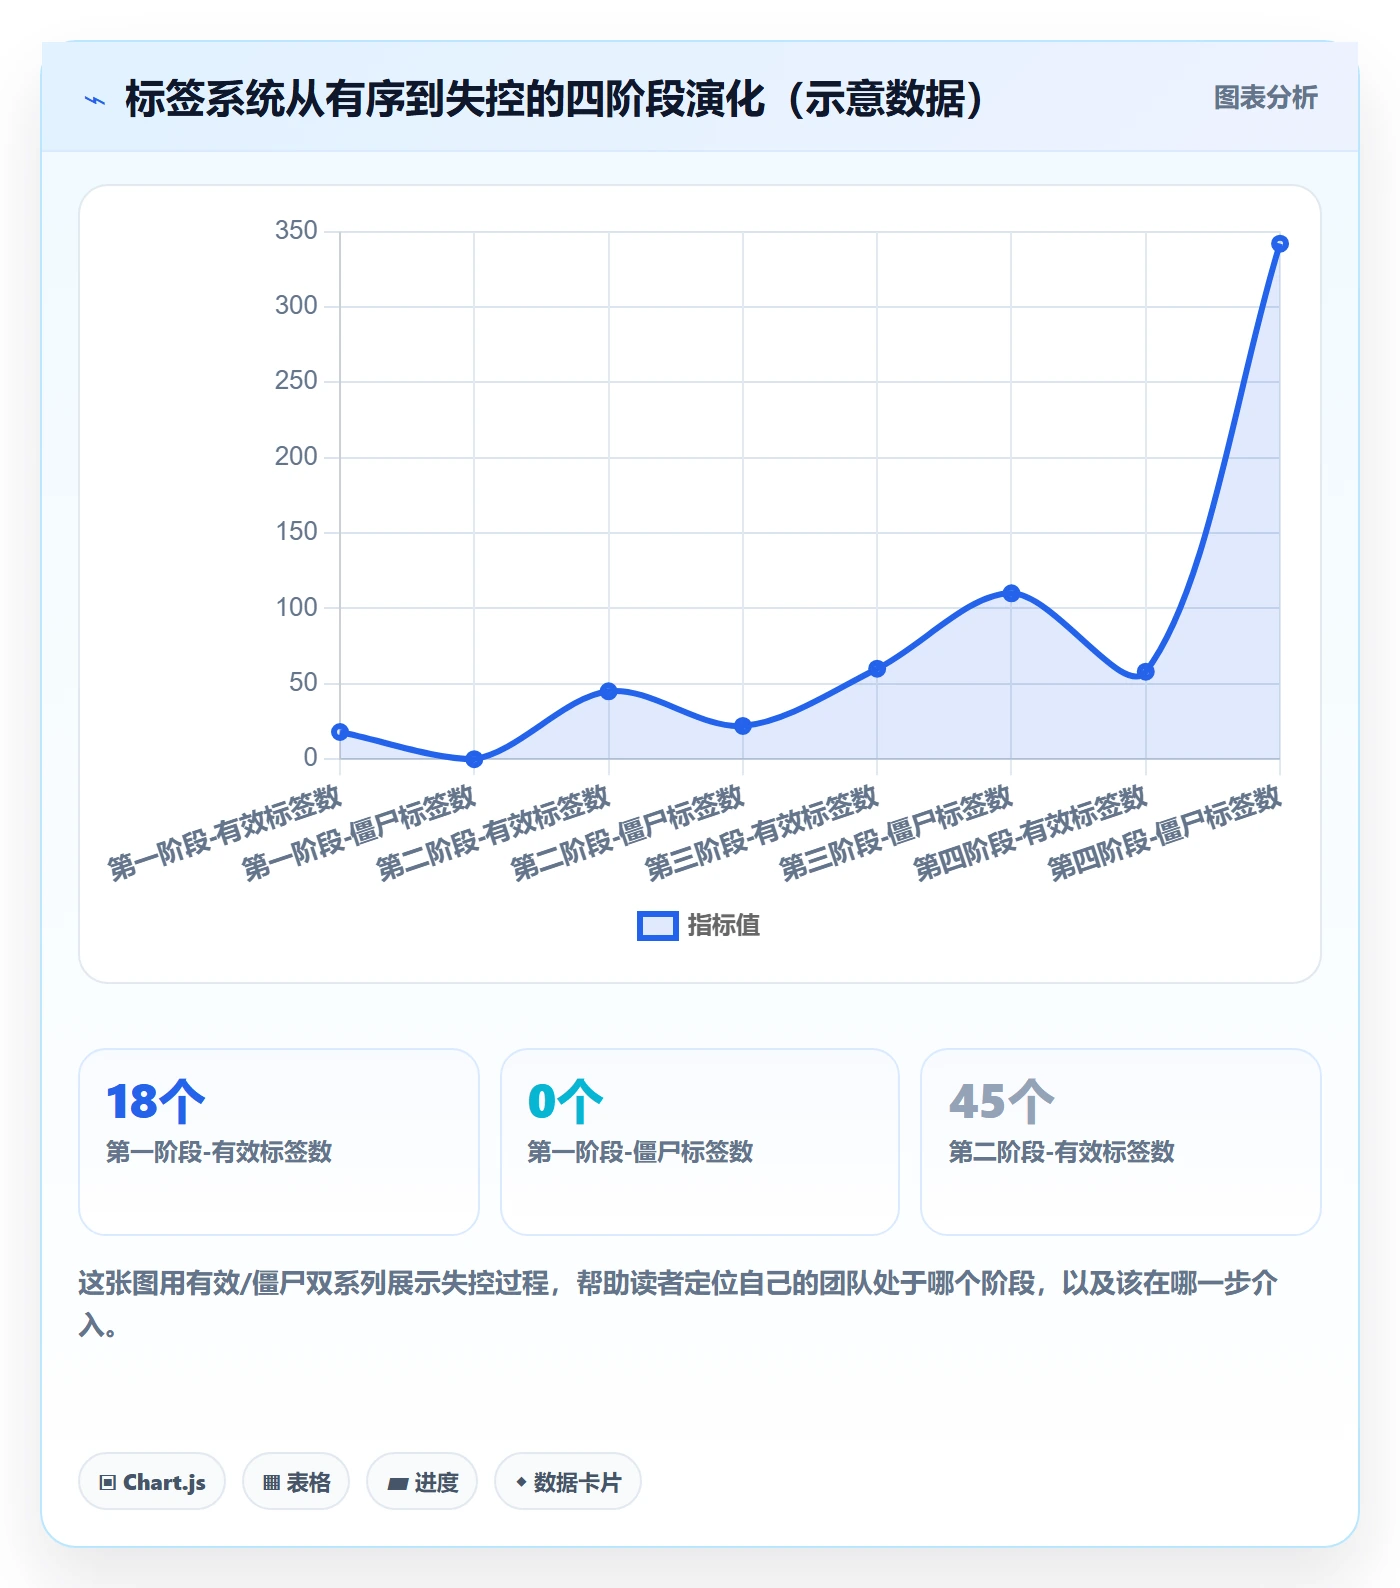Click the x-axis label 第二阶段-僵尸标签数
Screen dimensions: 1400x1588
[628, 833]
